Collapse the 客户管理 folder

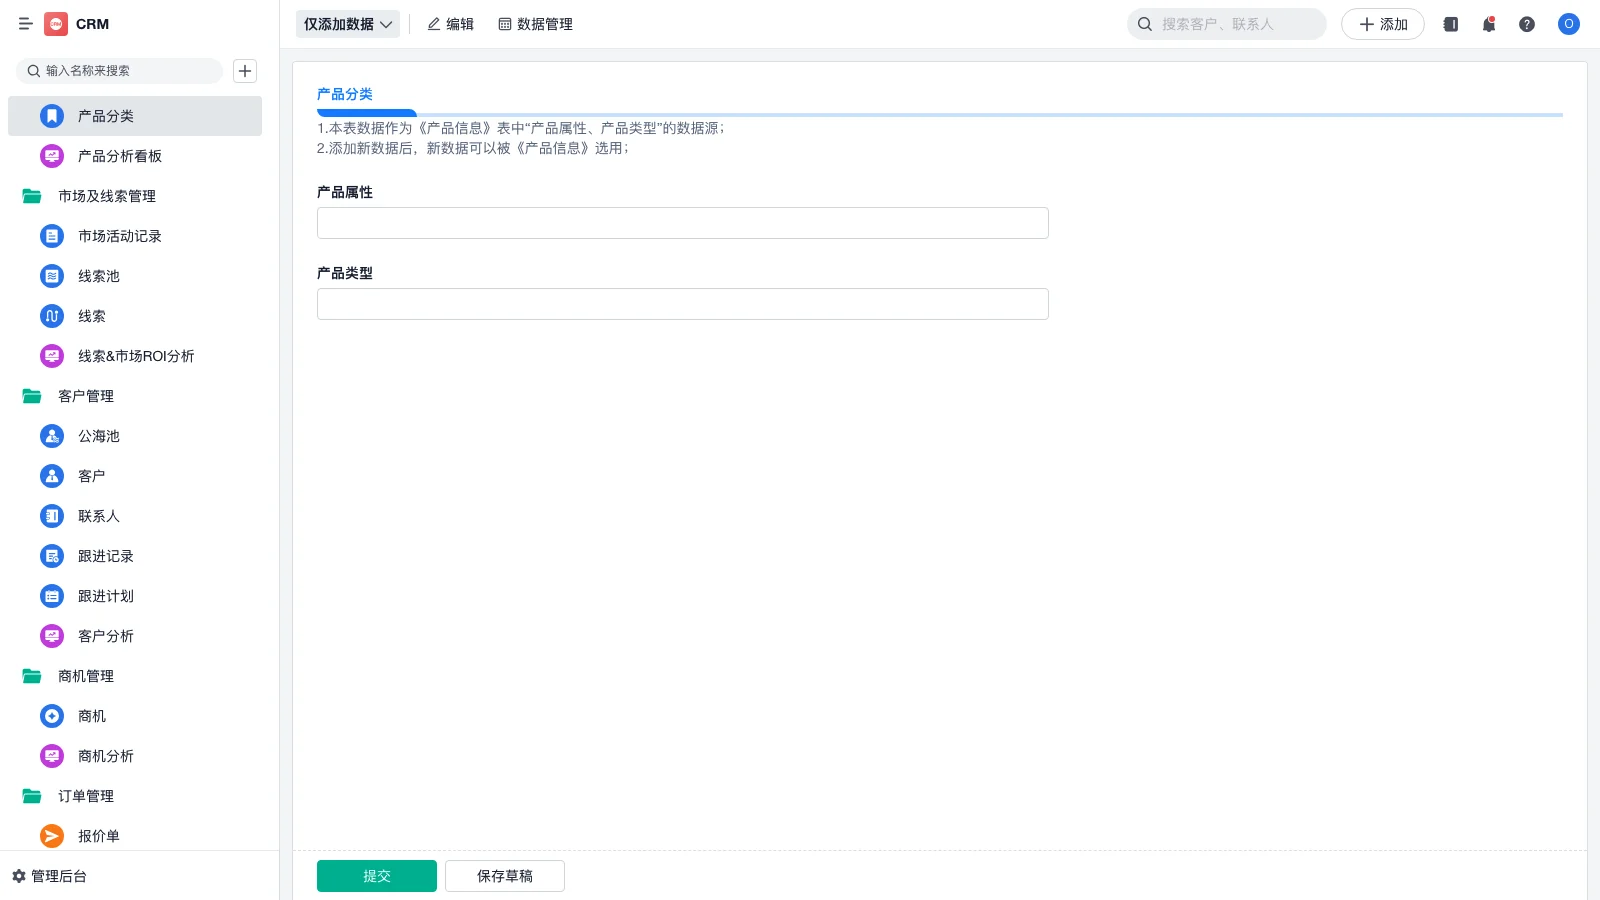point(86,396)
